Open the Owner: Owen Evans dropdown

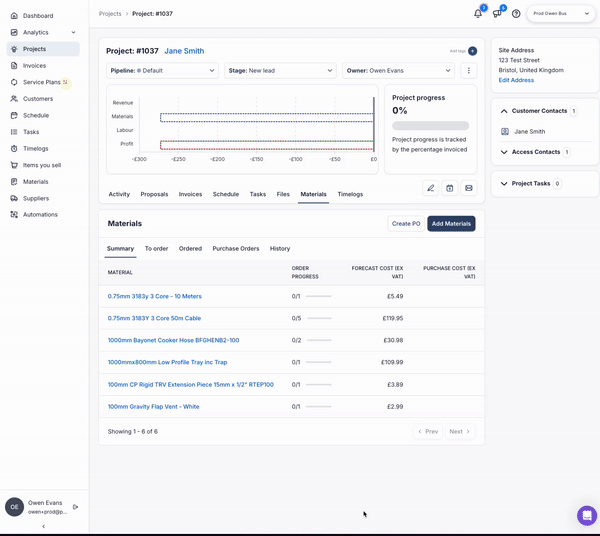pos(398,71)
